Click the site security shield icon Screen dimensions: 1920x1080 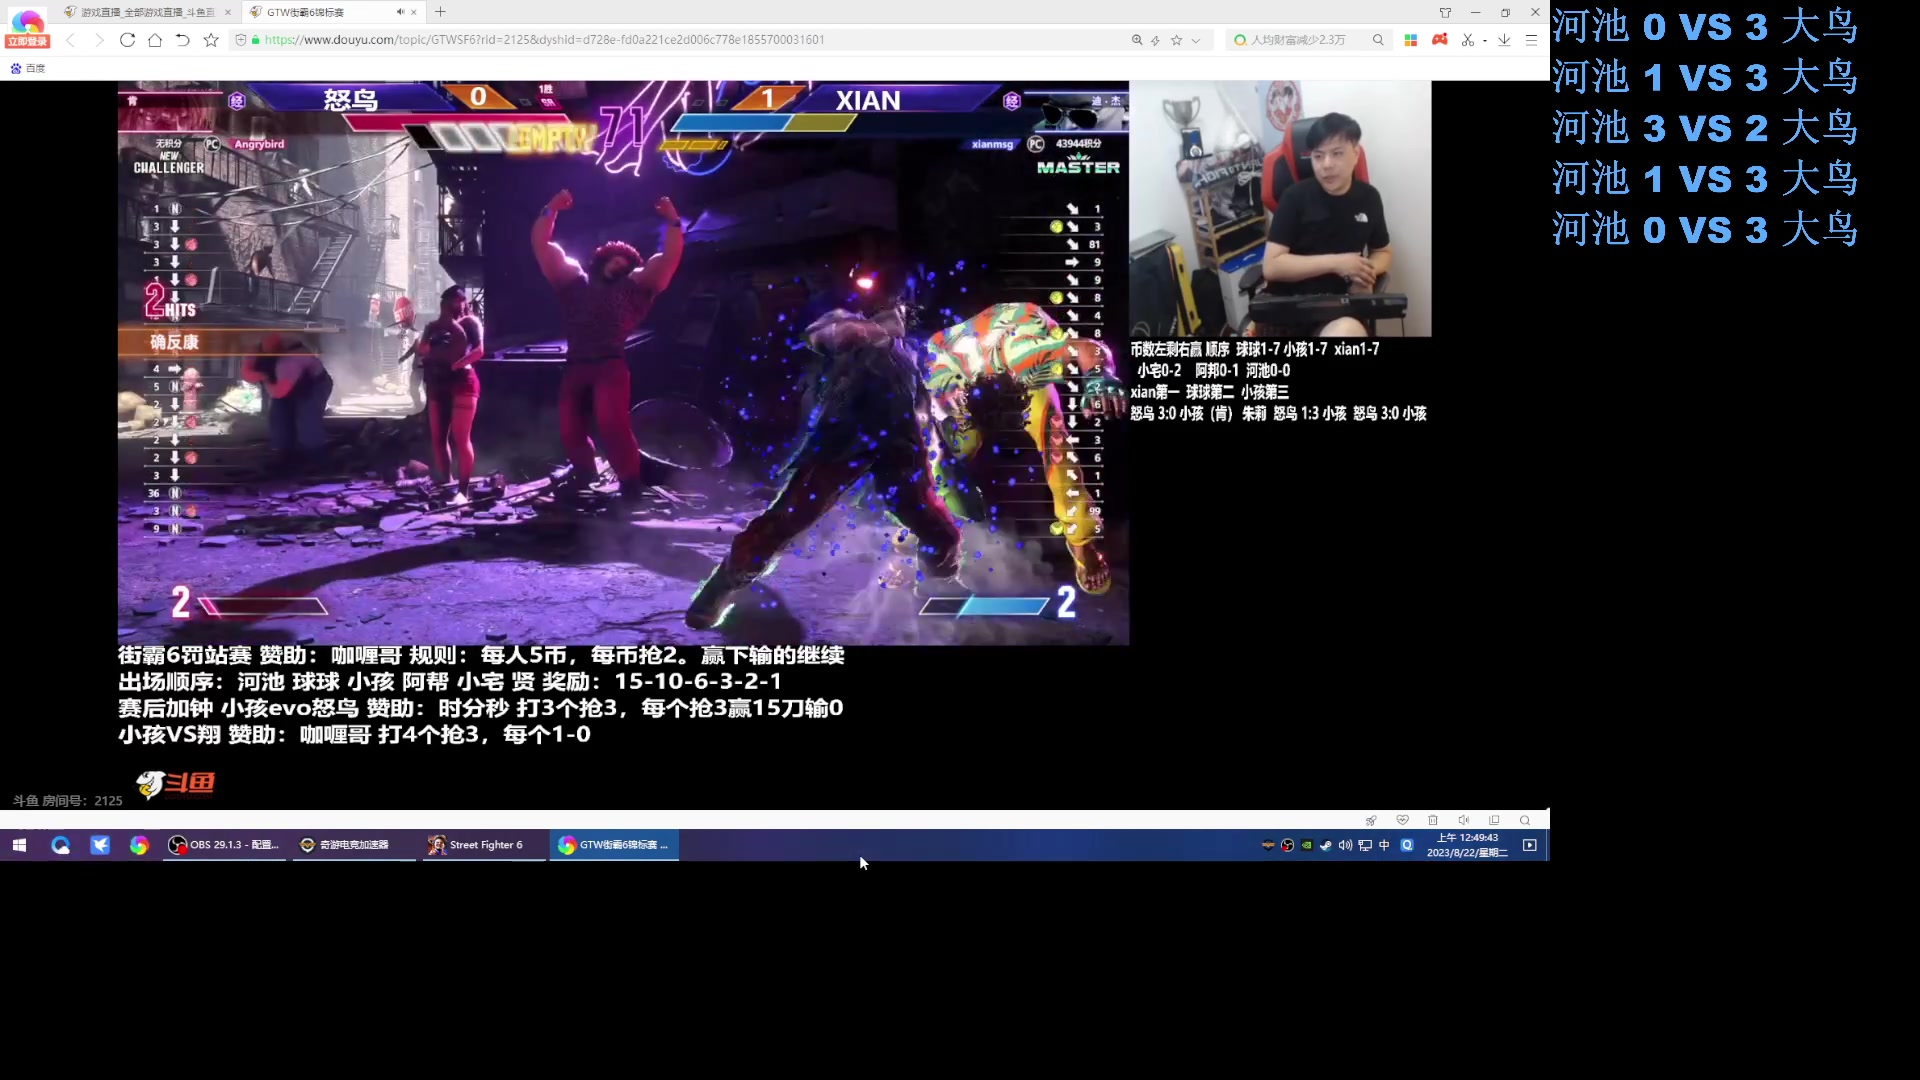241,40
